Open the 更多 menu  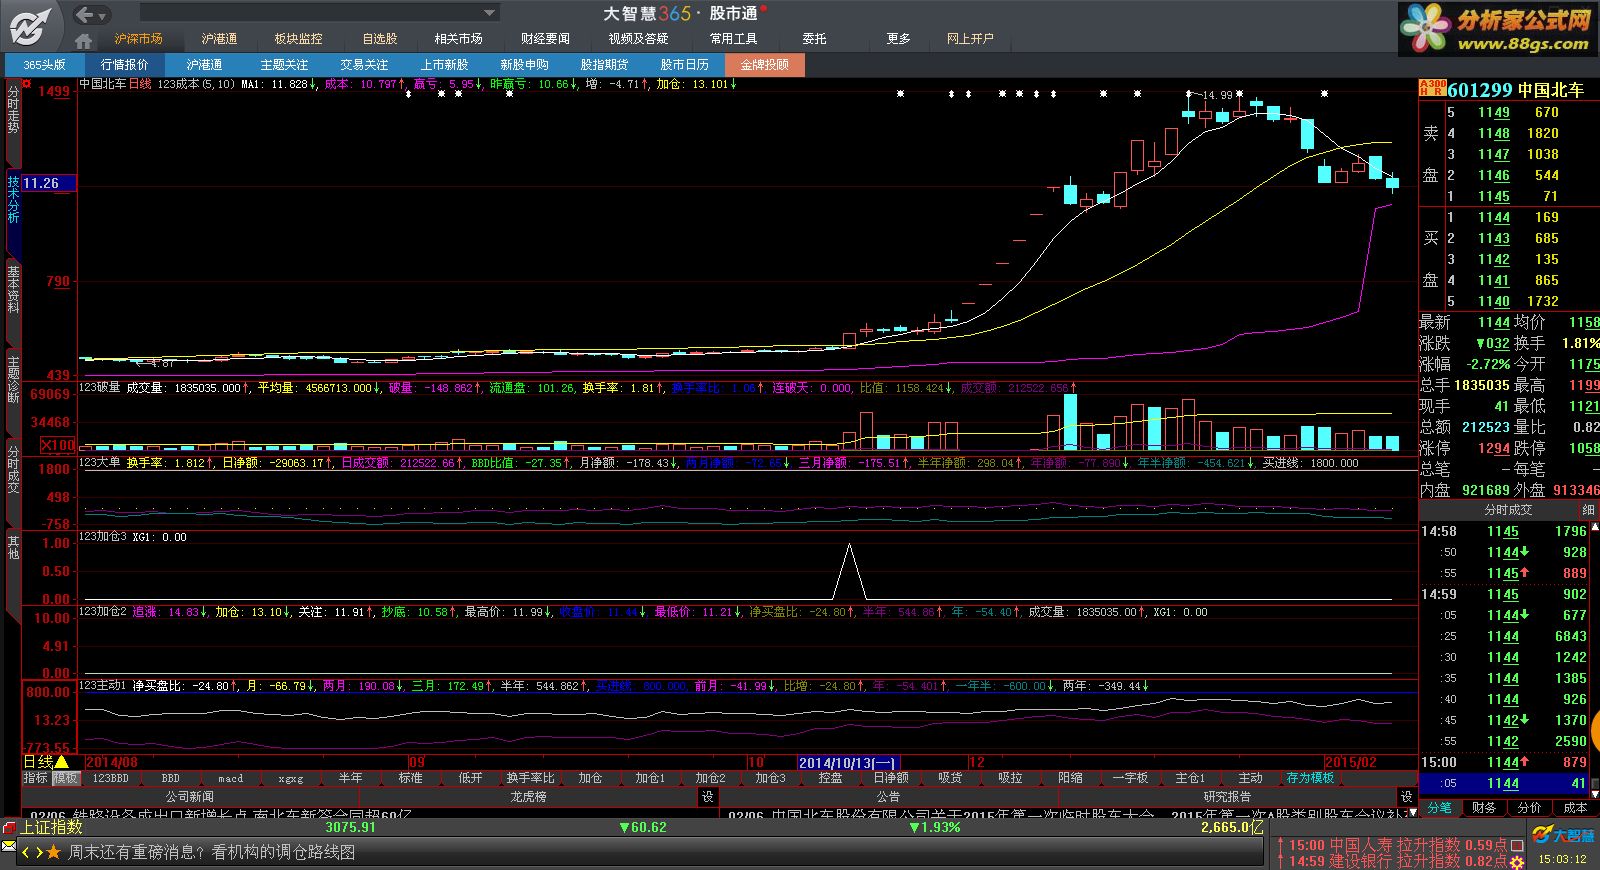coord(898,39)
